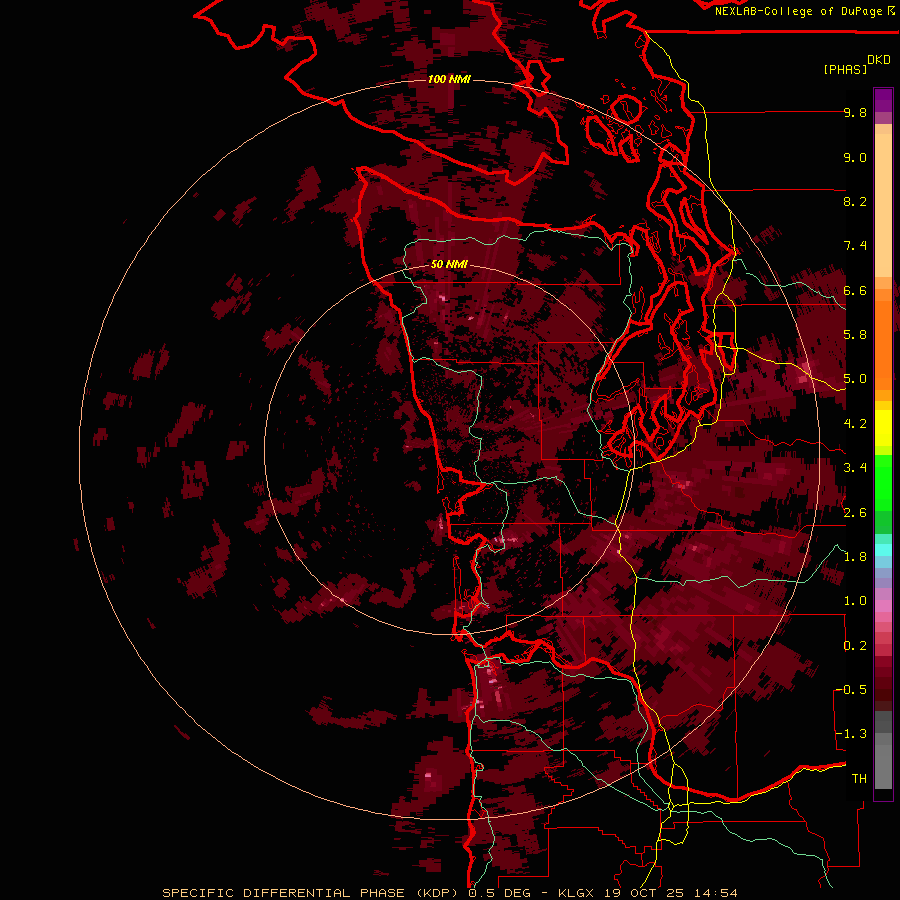The height and width of the screenshot is (900, 900).
Task: Click the purple top segment of the color bar
Action: click(x=883, y=100)
